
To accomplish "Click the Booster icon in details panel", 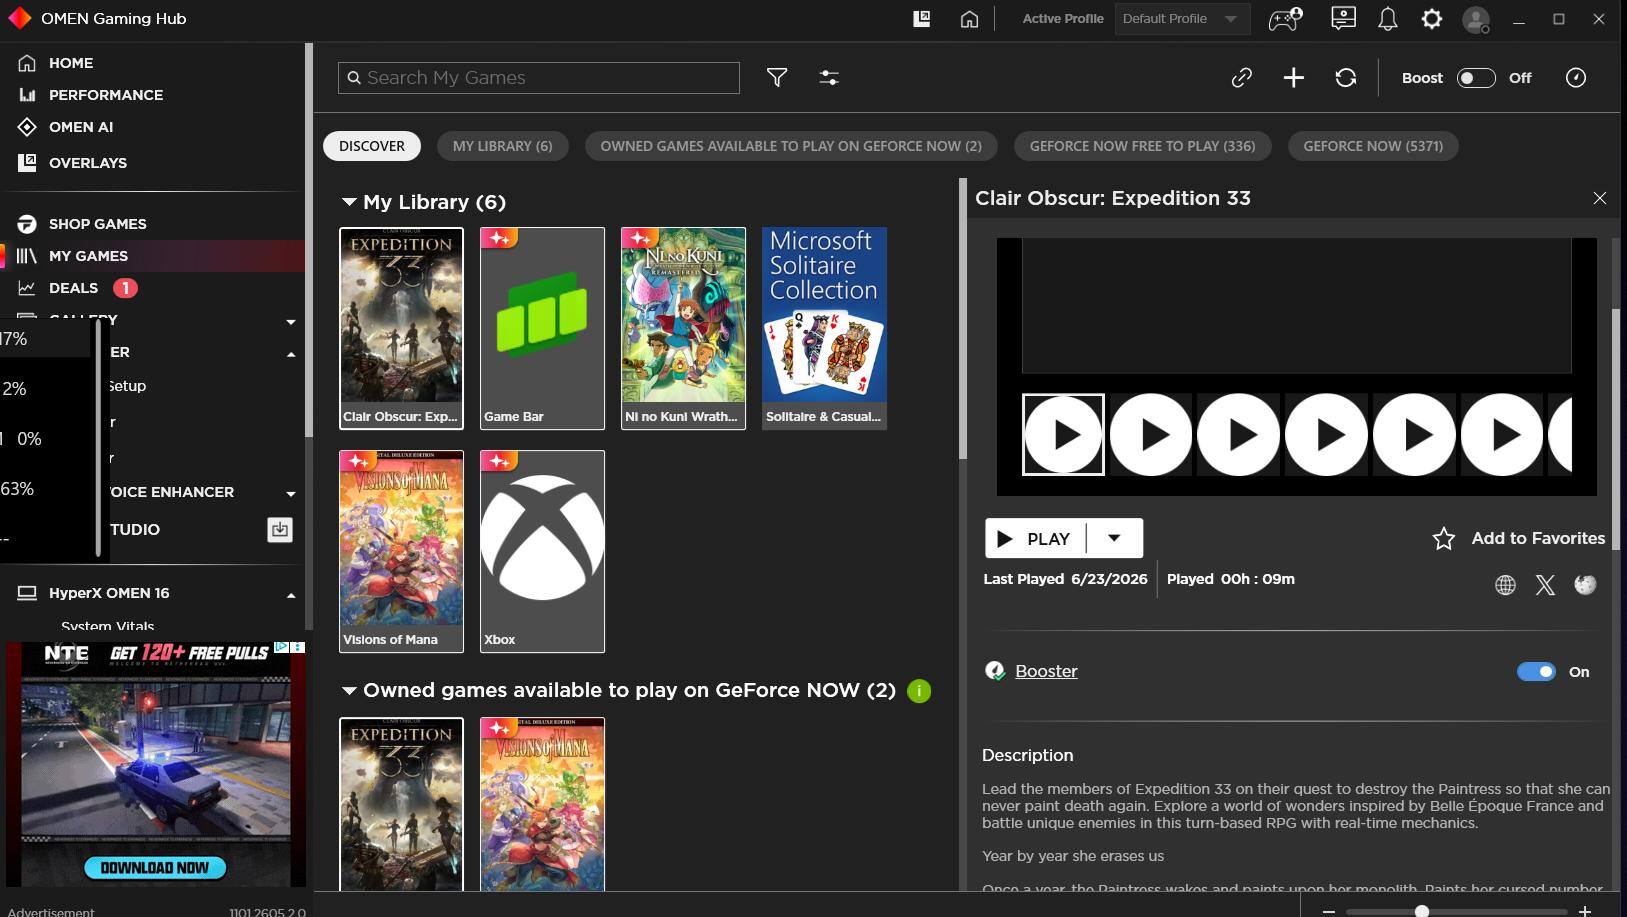I will coord(995,671).
